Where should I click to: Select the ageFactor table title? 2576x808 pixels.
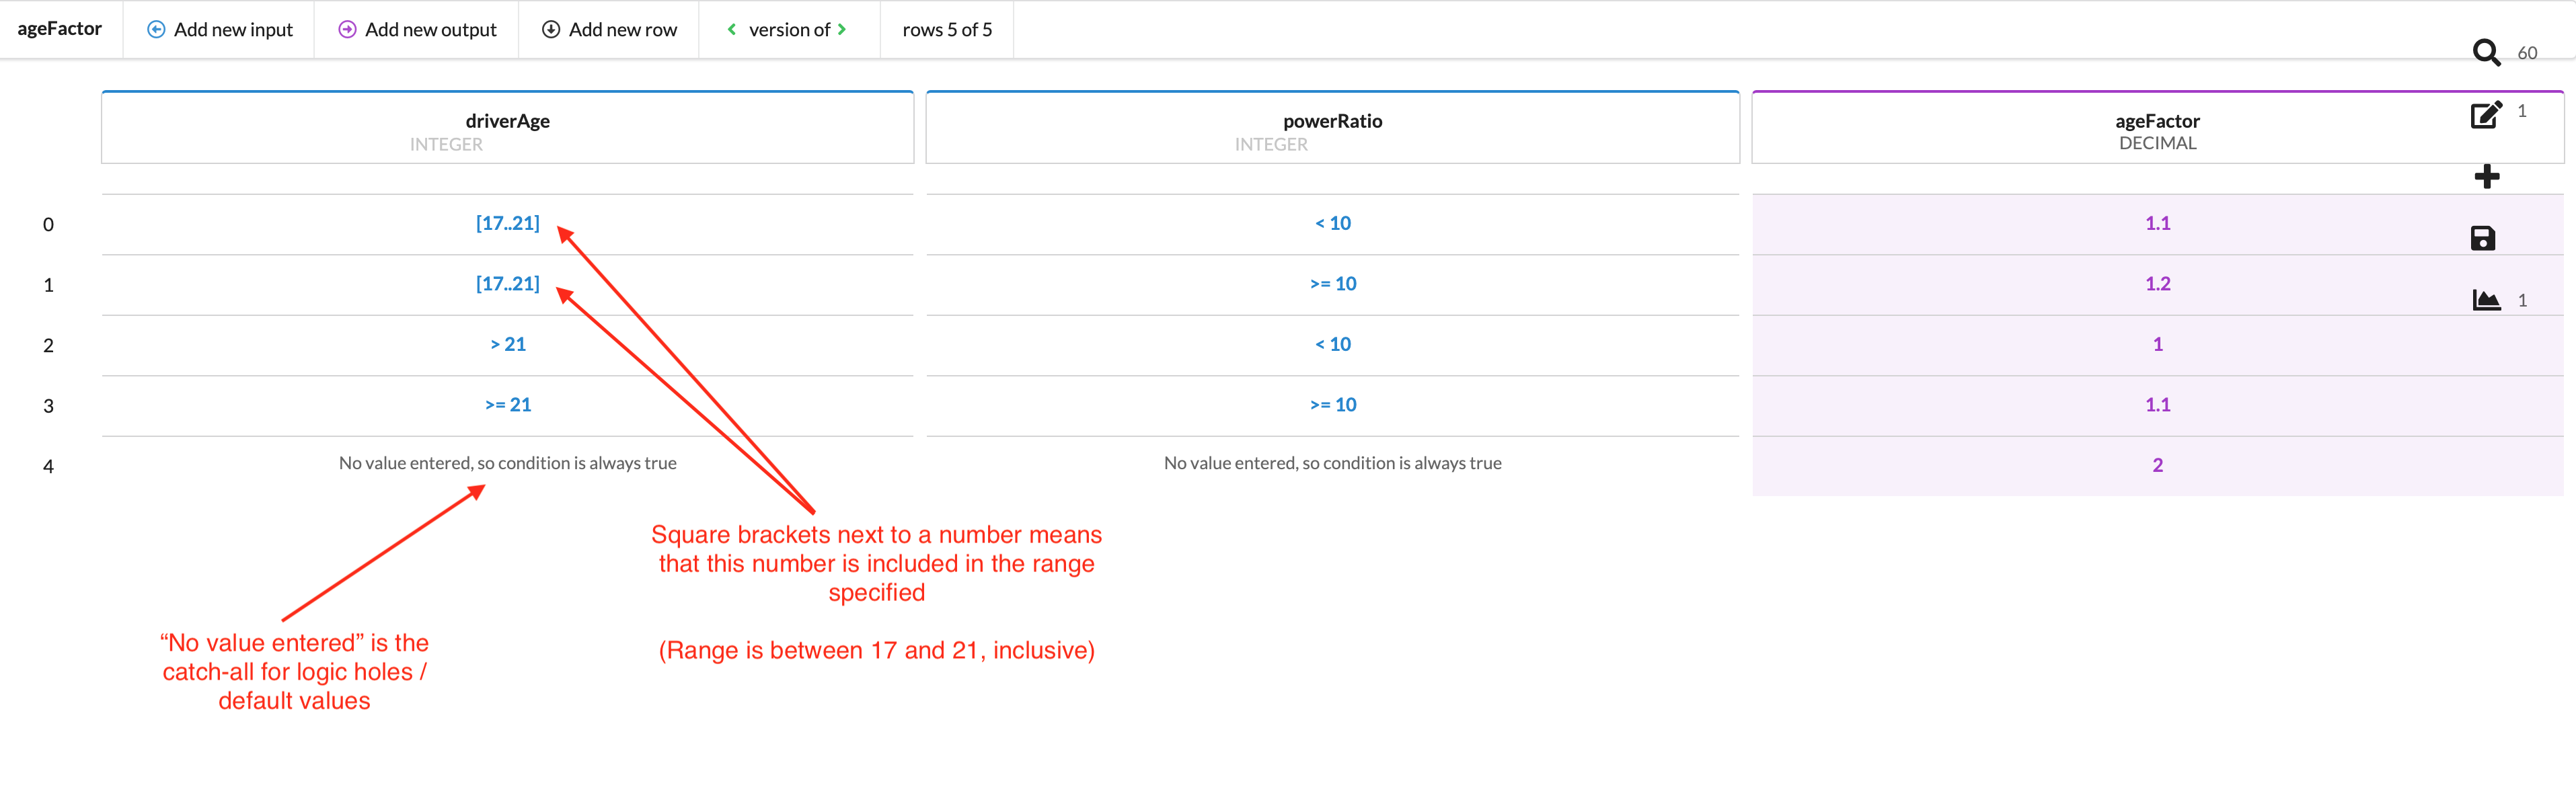point(60,29)
